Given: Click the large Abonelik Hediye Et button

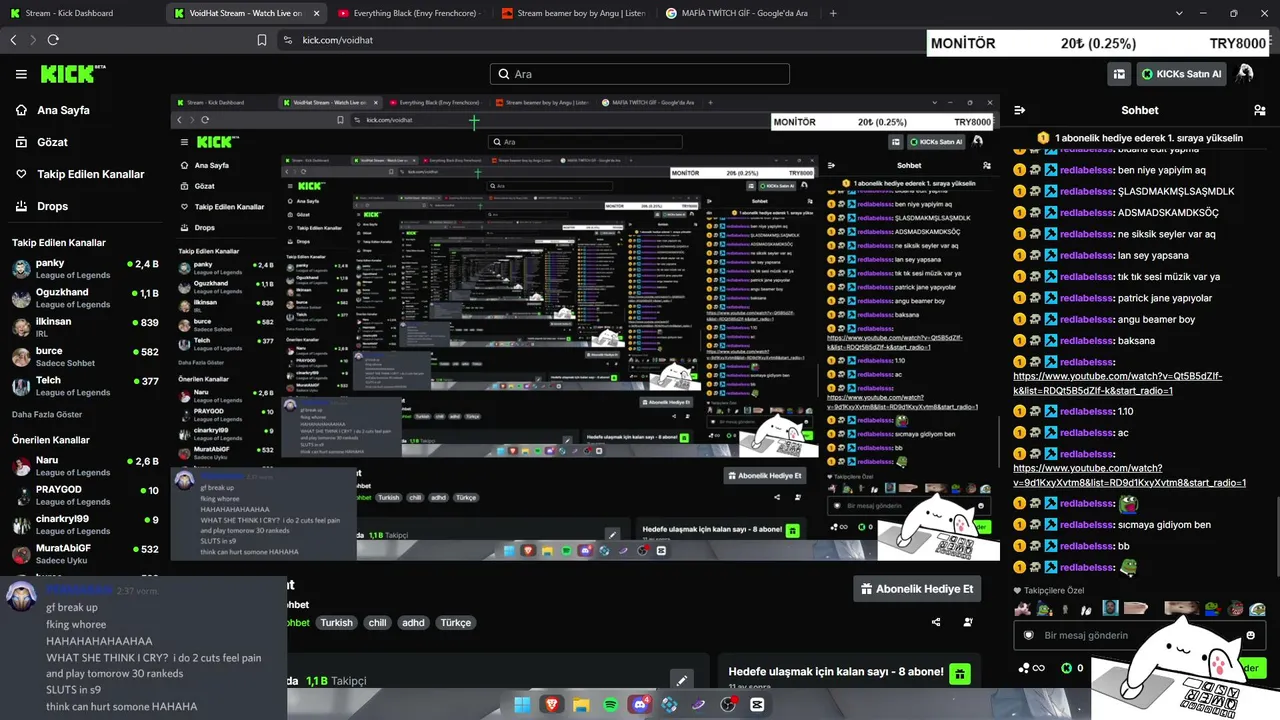Looking at the screenshot, I should click(x=916, y=589).
